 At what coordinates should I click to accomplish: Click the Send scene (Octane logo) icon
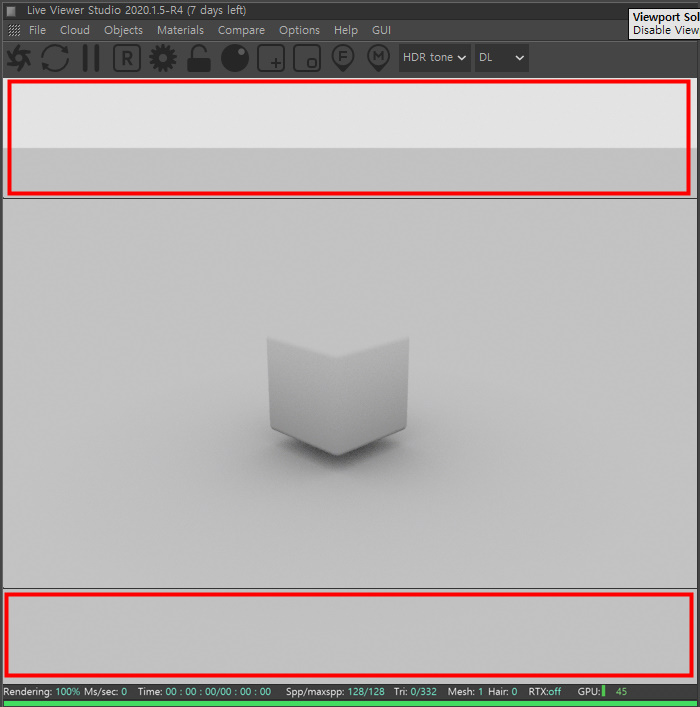click(x=18, y=58)
